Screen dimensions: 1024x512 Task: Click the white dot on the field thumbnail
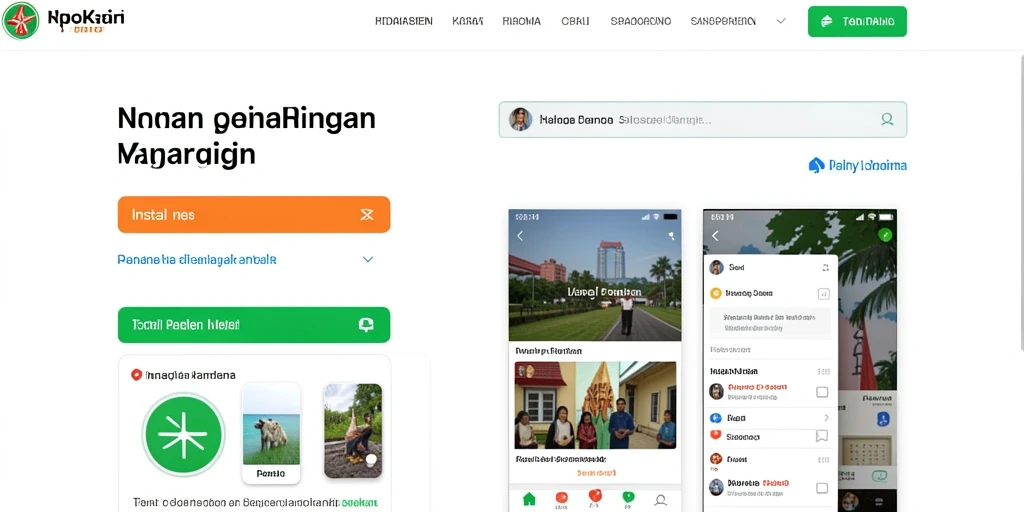[x=371, y=460]
